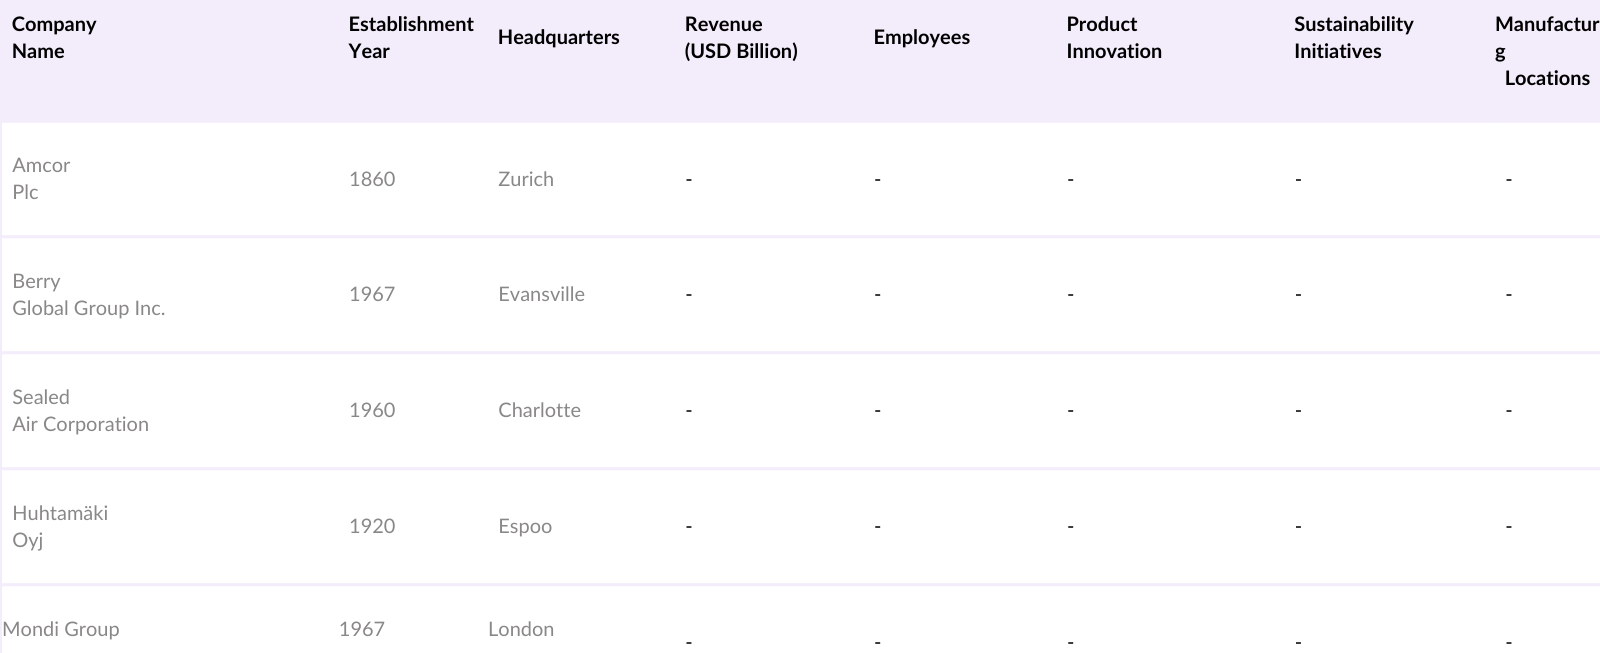This screenshot has height=653, width=1600.
Task: Select the London headquarters cell
Action: 520,630
